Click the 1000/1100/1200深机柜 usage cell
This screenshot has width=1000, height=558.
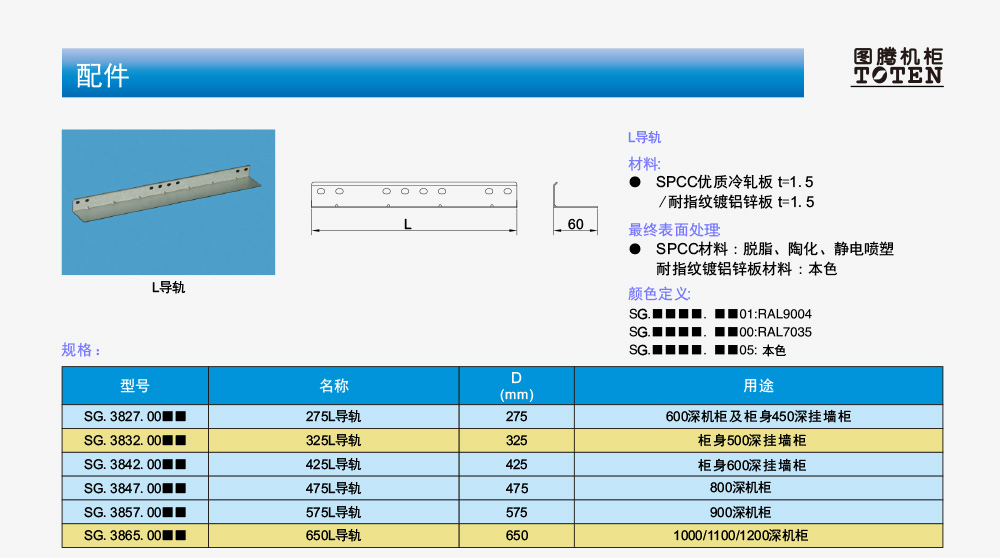(x=758, y=536)
